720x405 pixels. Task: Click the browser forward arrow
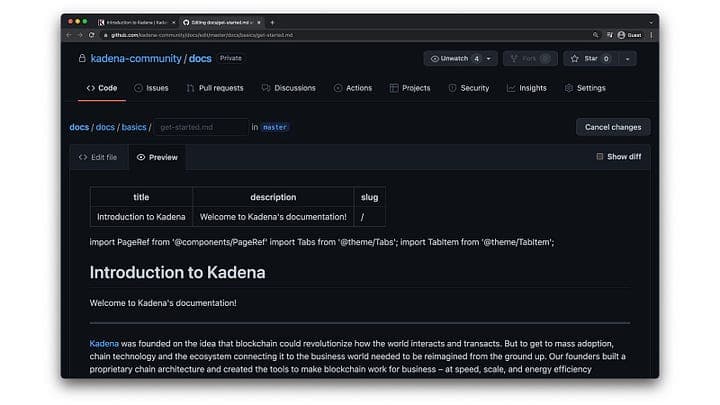click(80, 35)
